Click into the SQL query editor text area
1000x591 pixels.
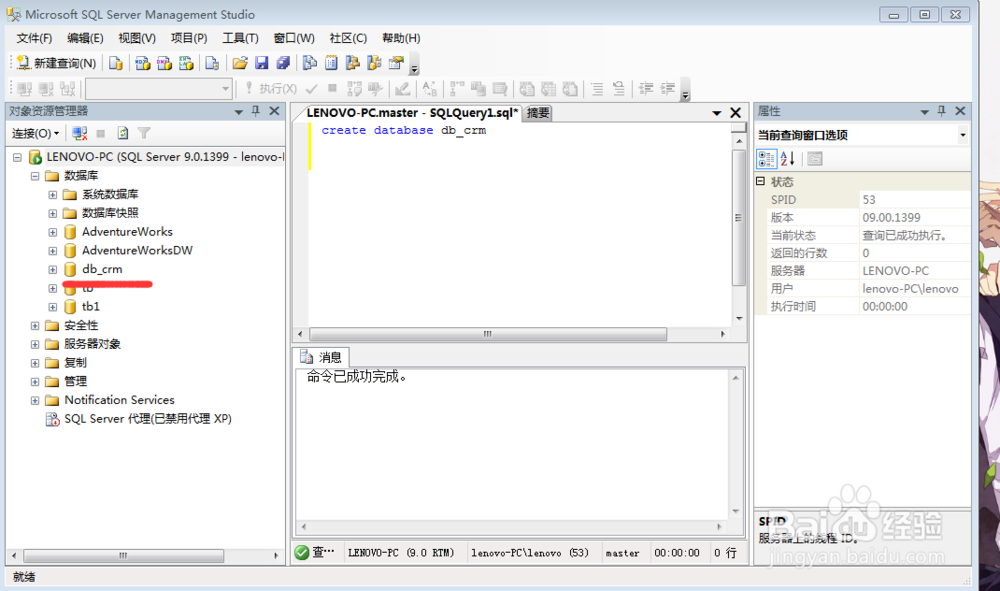point(520,223)
